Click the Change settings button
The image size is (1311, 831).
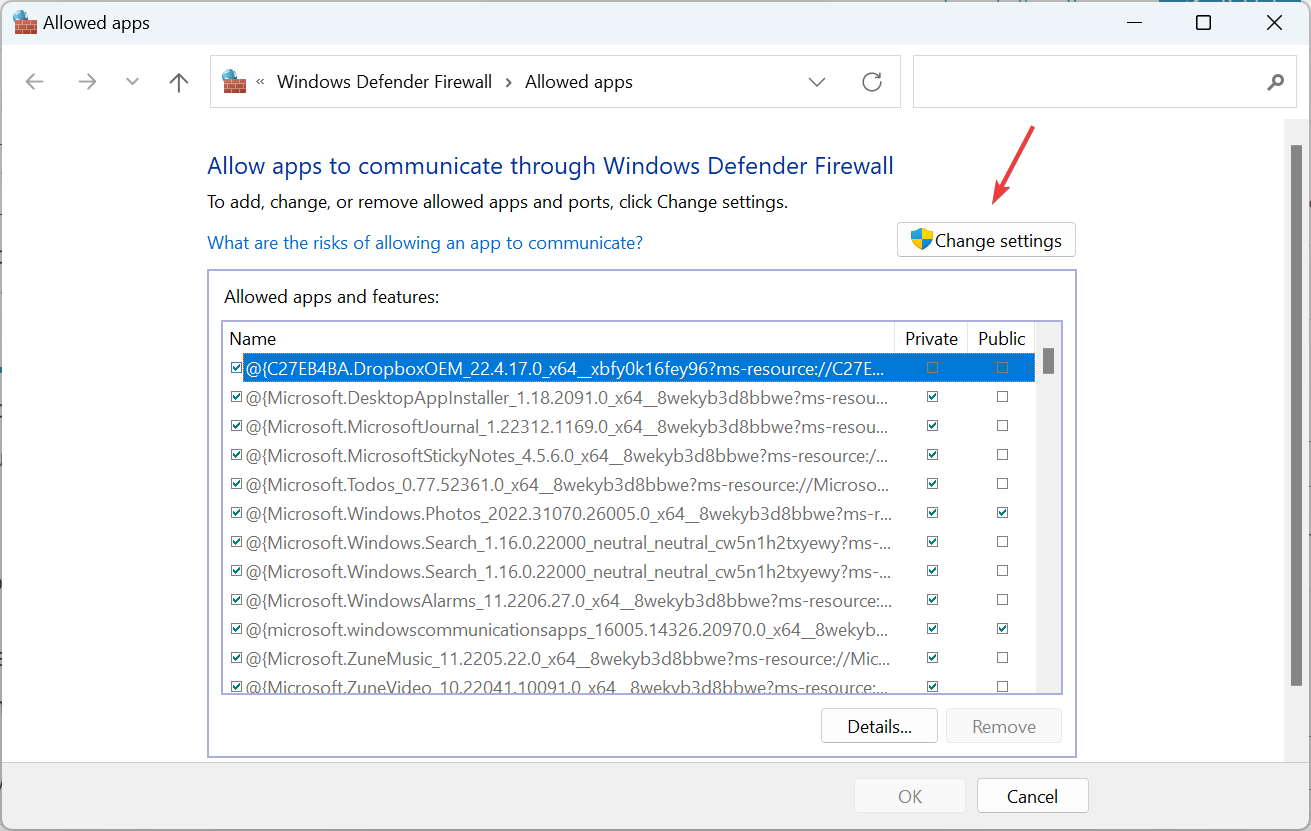(986, 240)
